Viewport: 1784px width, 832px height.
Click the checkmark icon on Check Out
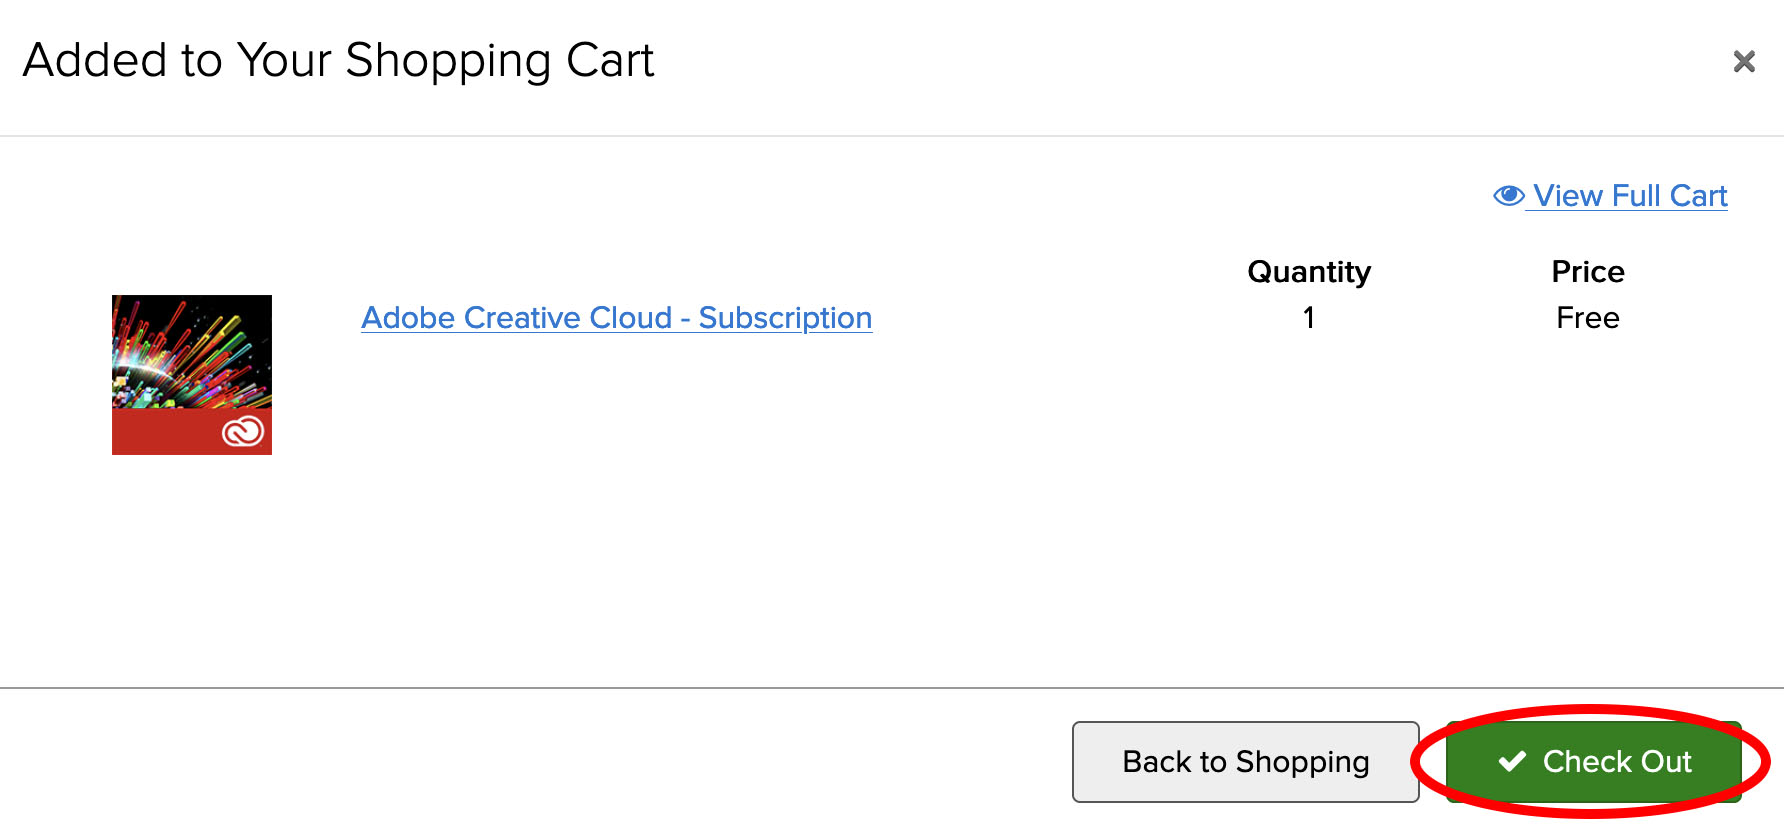(1512, 762)
